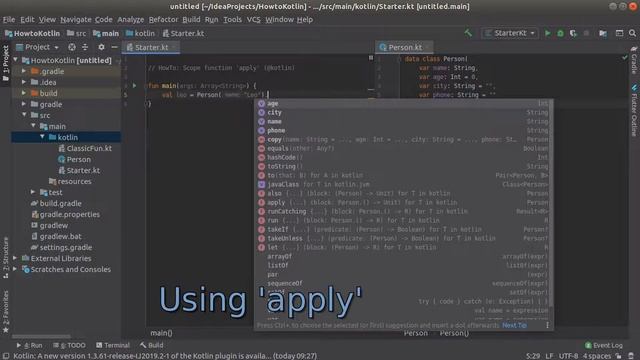Choose 'listOf' postfix template suggestion
This screenshot has height=360, width=640.
[403, 265]
